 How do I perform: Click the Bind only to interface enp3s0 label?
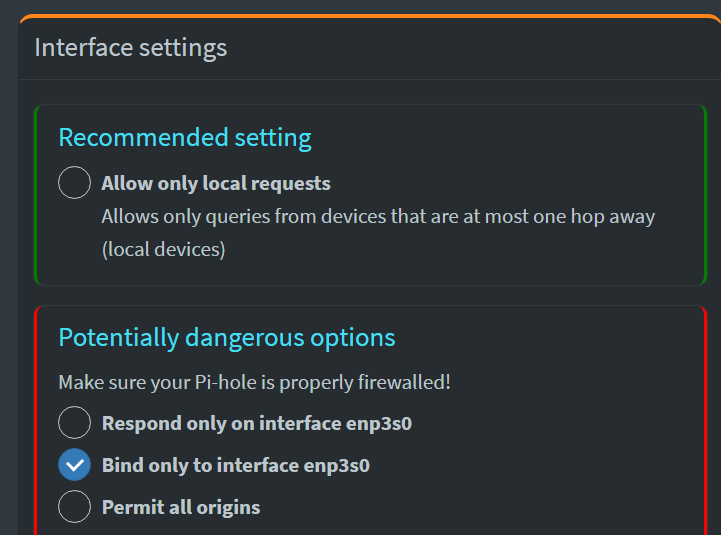[235, 465]
